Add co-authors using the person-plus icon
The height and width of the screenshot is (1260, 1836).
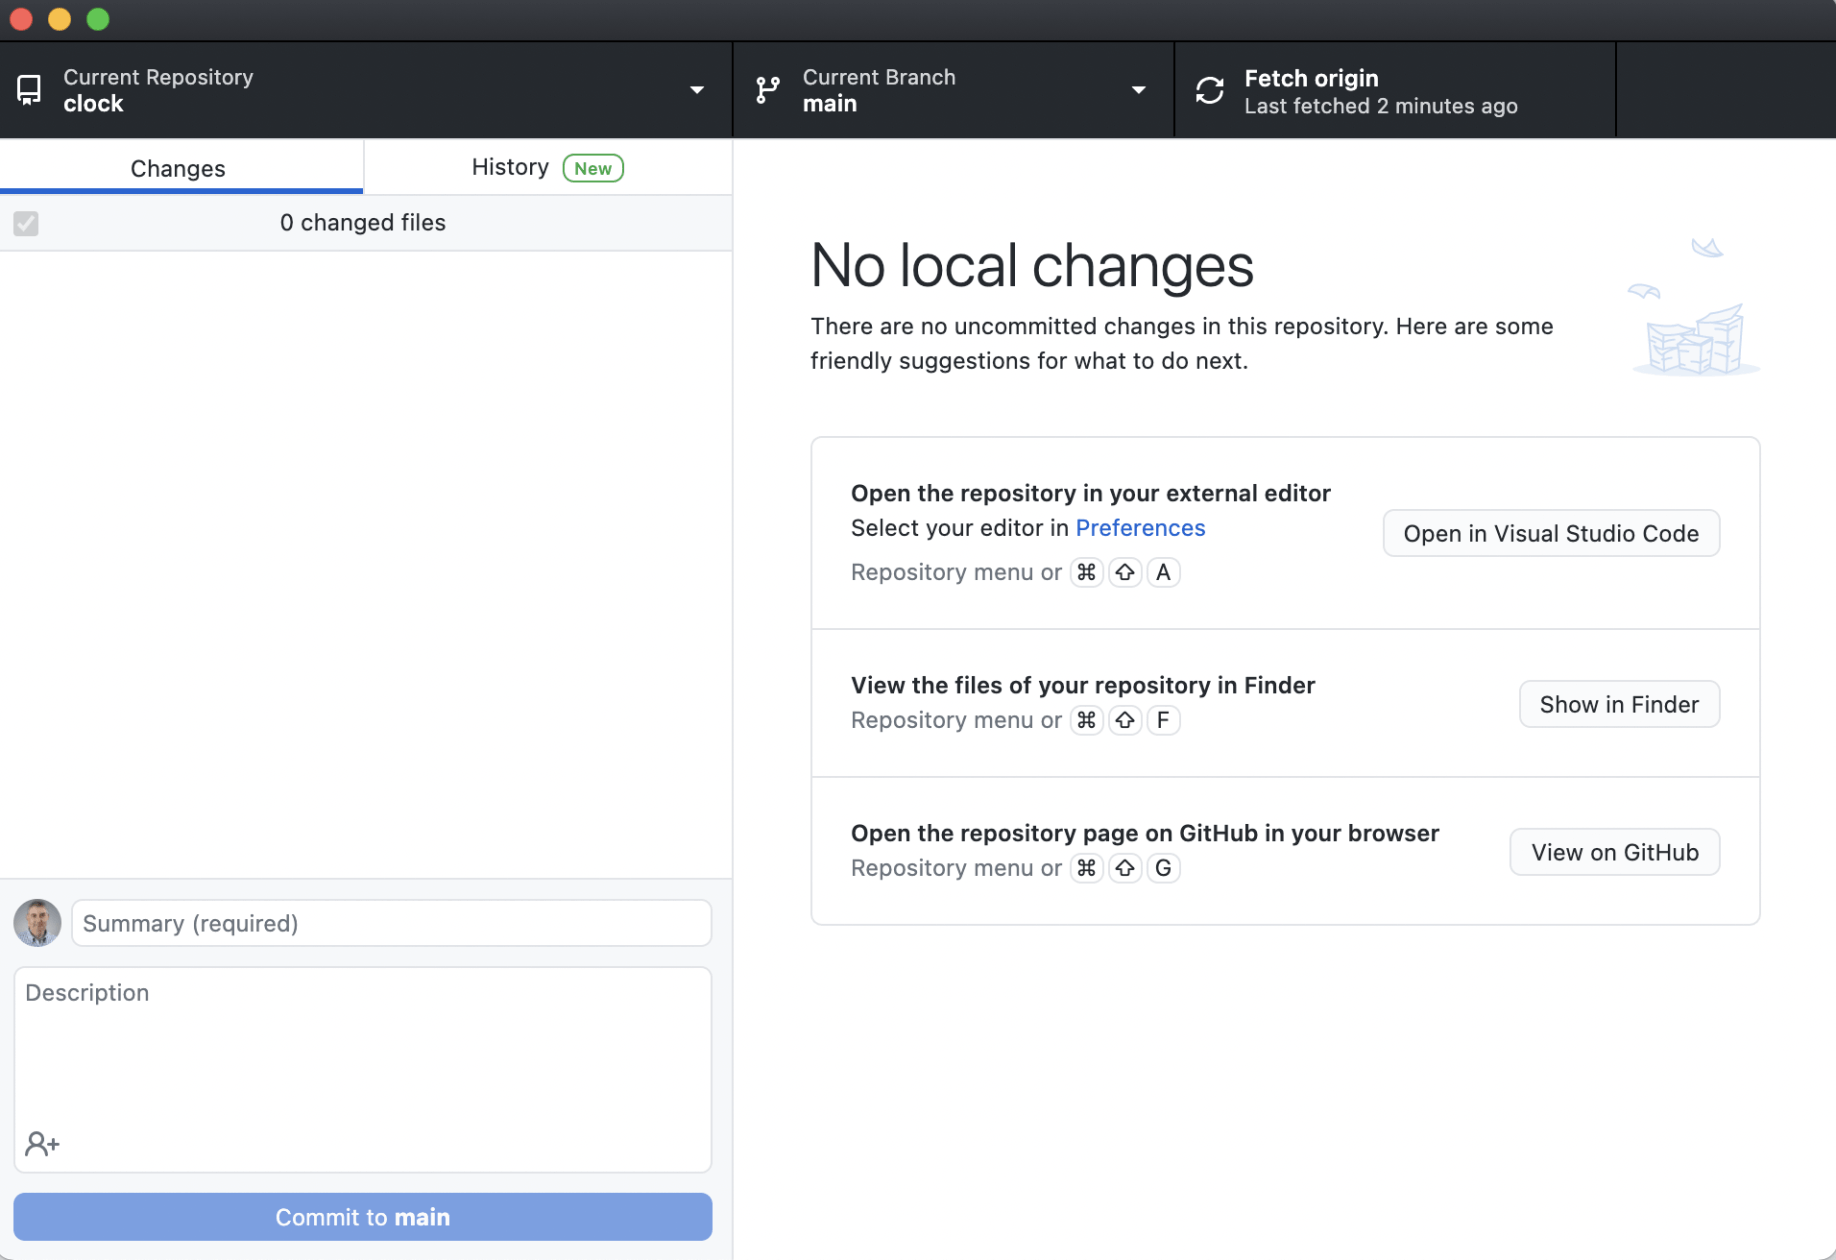coord(42,1143)
